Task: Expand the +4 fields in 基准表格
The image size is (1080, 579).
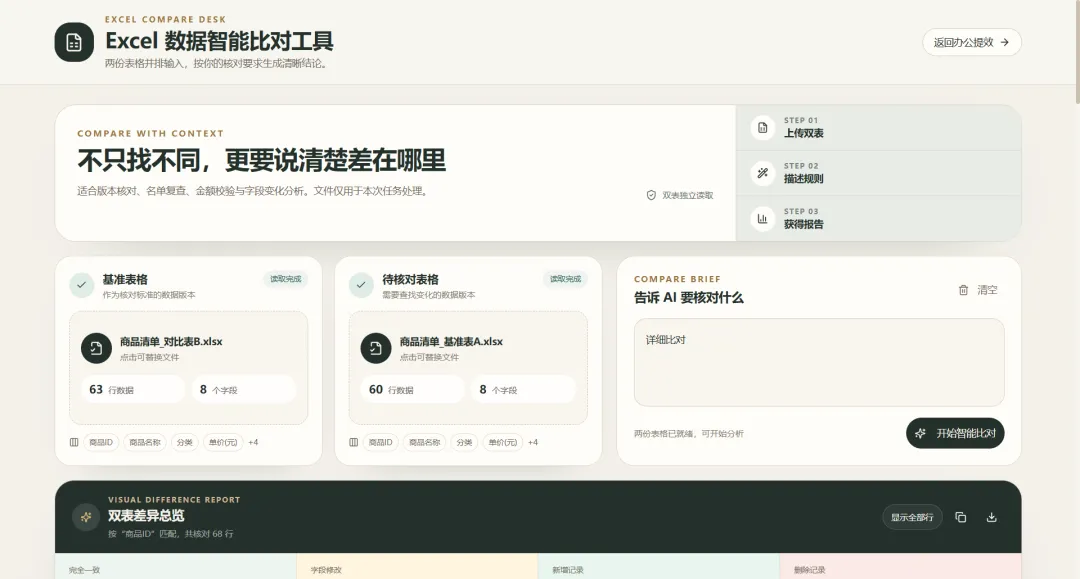Action: click(253, 442)
